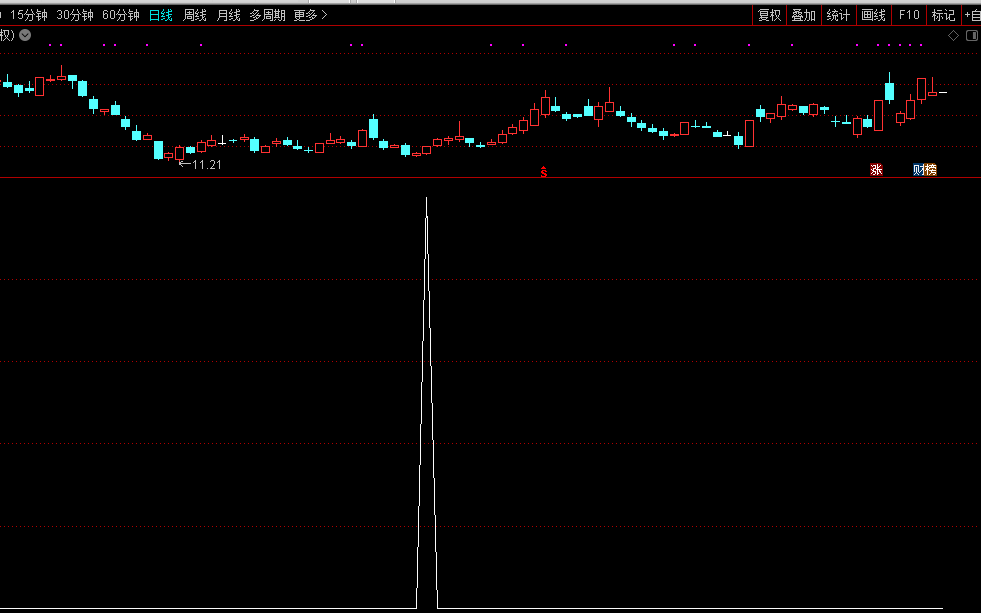Click the red S signal marker
The width and height of the screenshot is (981, 613).
click(x=544, y=173)
